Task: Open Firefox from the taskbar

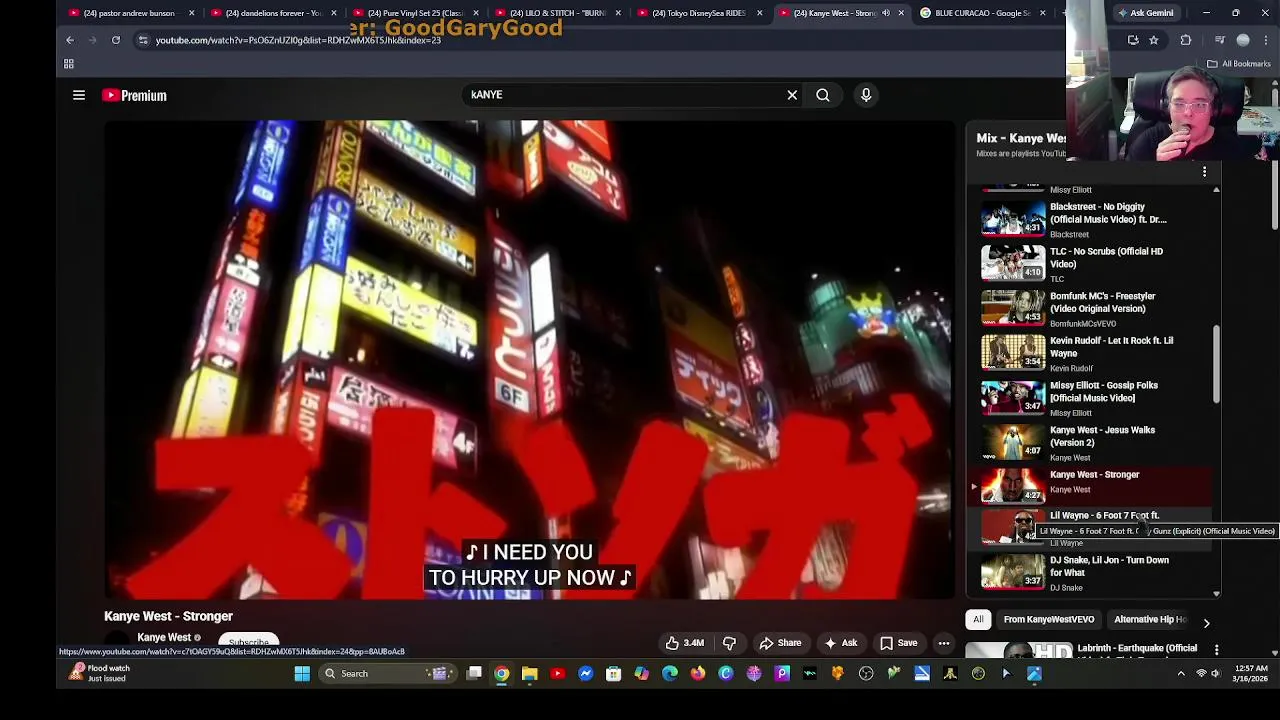Action: [698, 674]
